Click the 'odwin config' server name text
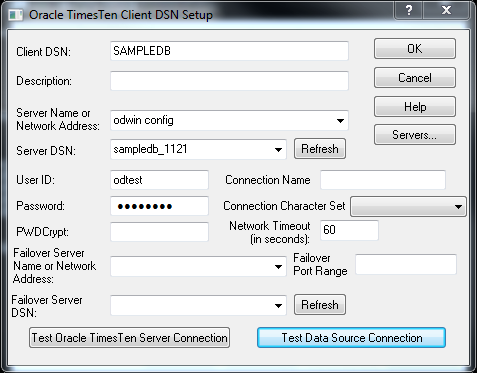This screenshot has height=373, width=477. click(143, 120)
